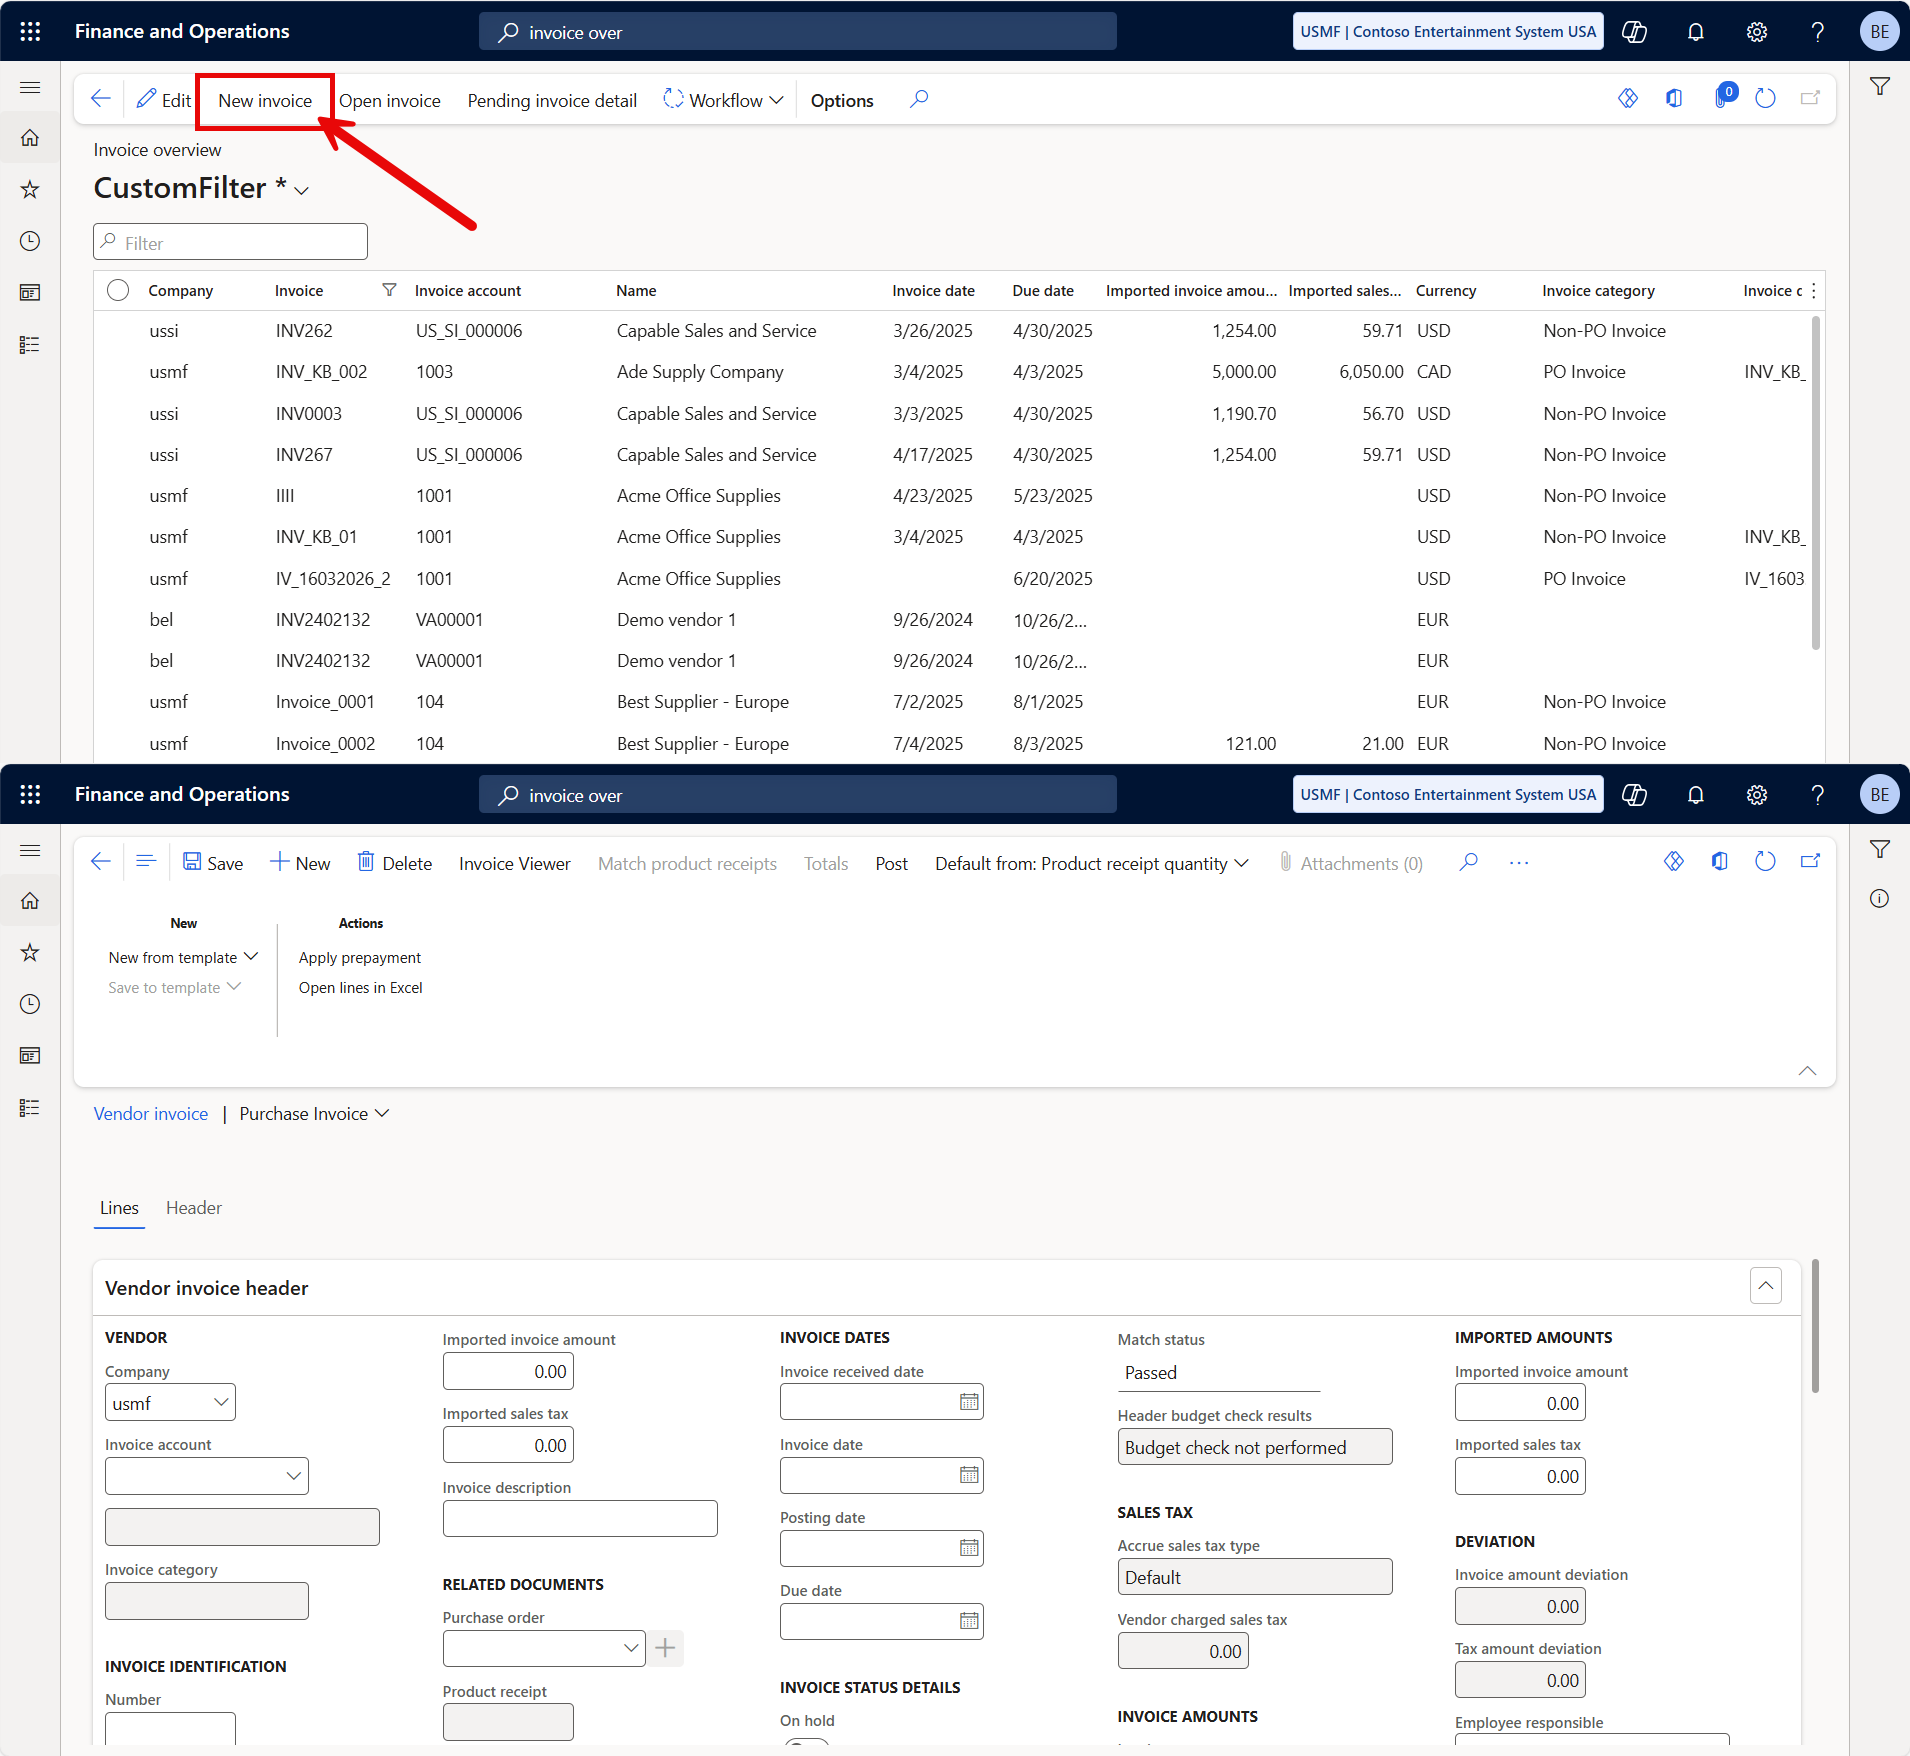The width and height of the screenshot is (1910, 1756).
Task: Collapse Vendor invoice header section
Action: 1765,1285
